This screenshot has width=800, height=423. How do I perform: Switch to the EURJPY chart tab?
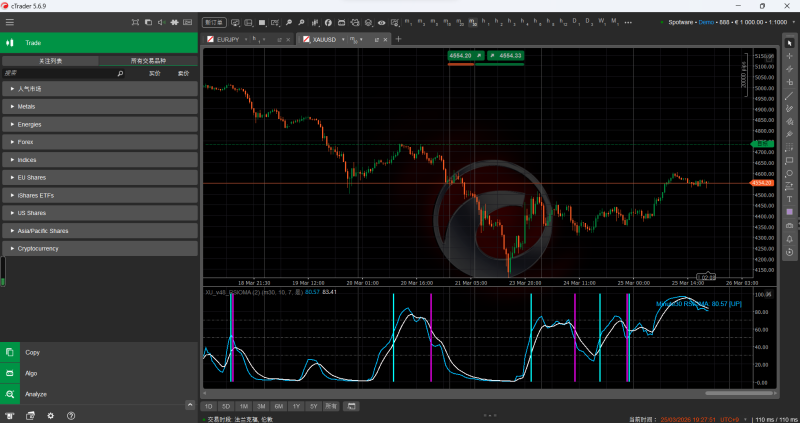coord(227,39)
